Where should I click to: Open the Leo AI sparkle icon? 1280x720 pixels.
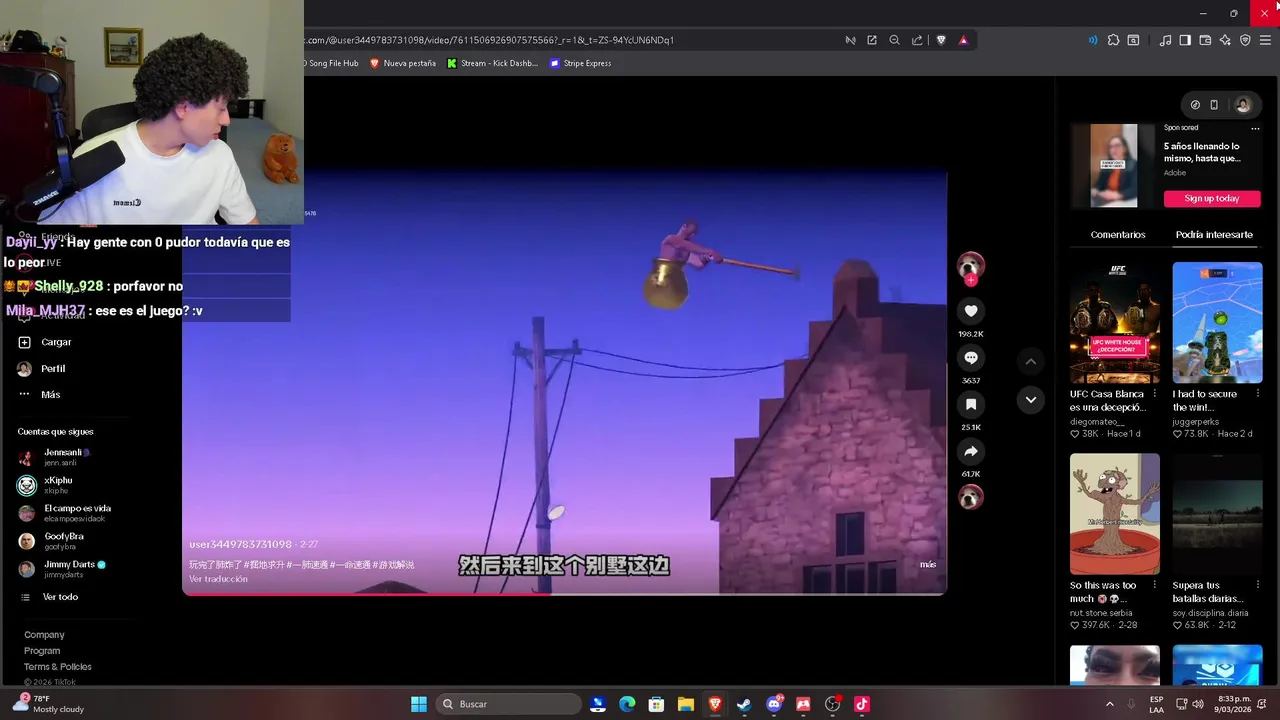[x=1225, y=40]
